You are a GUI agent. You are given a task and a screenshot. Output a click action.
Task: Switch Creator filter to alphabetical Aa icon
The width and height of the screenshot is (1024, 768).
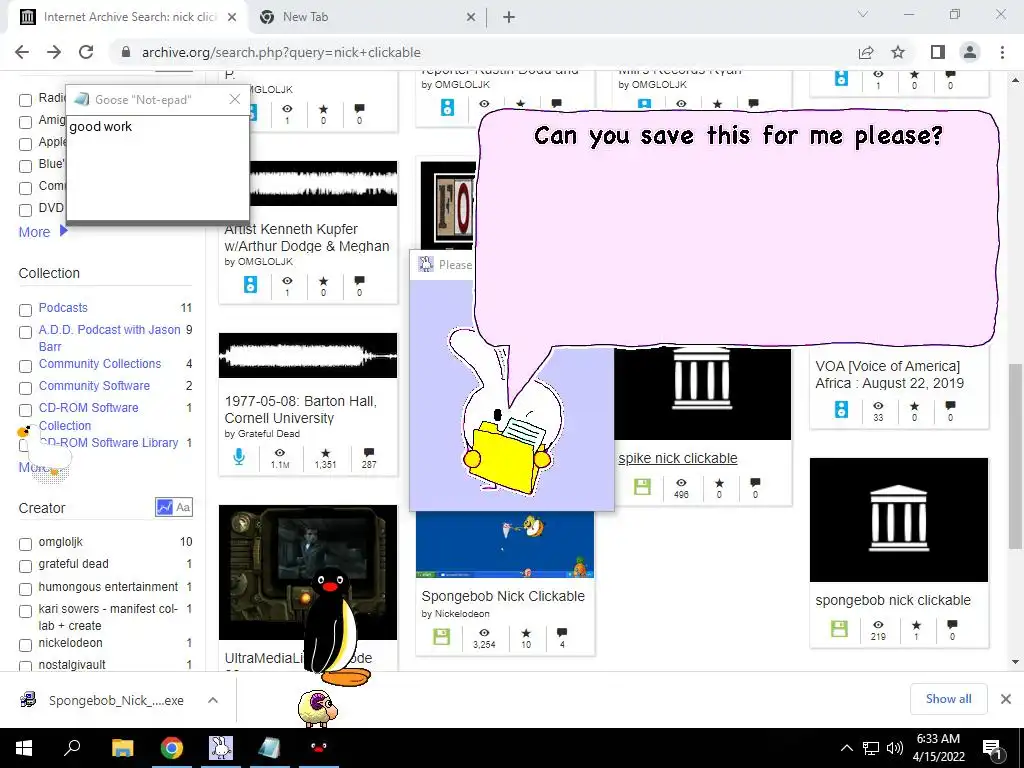click(x=184, y=507)
